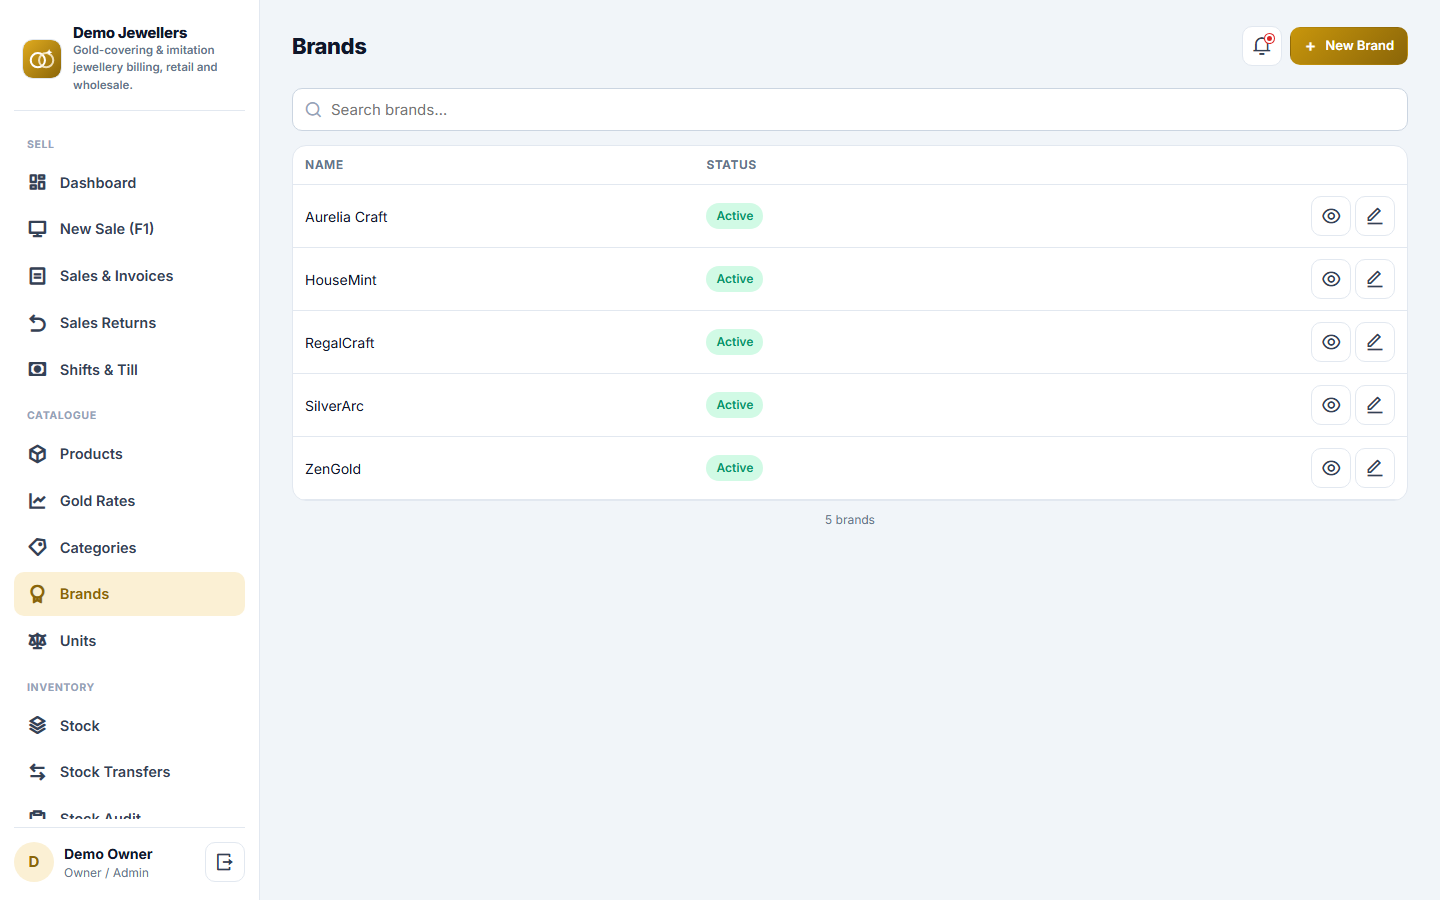Image resolution: width=1440 pixels, height=900 pixels.
Task: Go to Gold Rates
Action: click(x=129, y=501)
